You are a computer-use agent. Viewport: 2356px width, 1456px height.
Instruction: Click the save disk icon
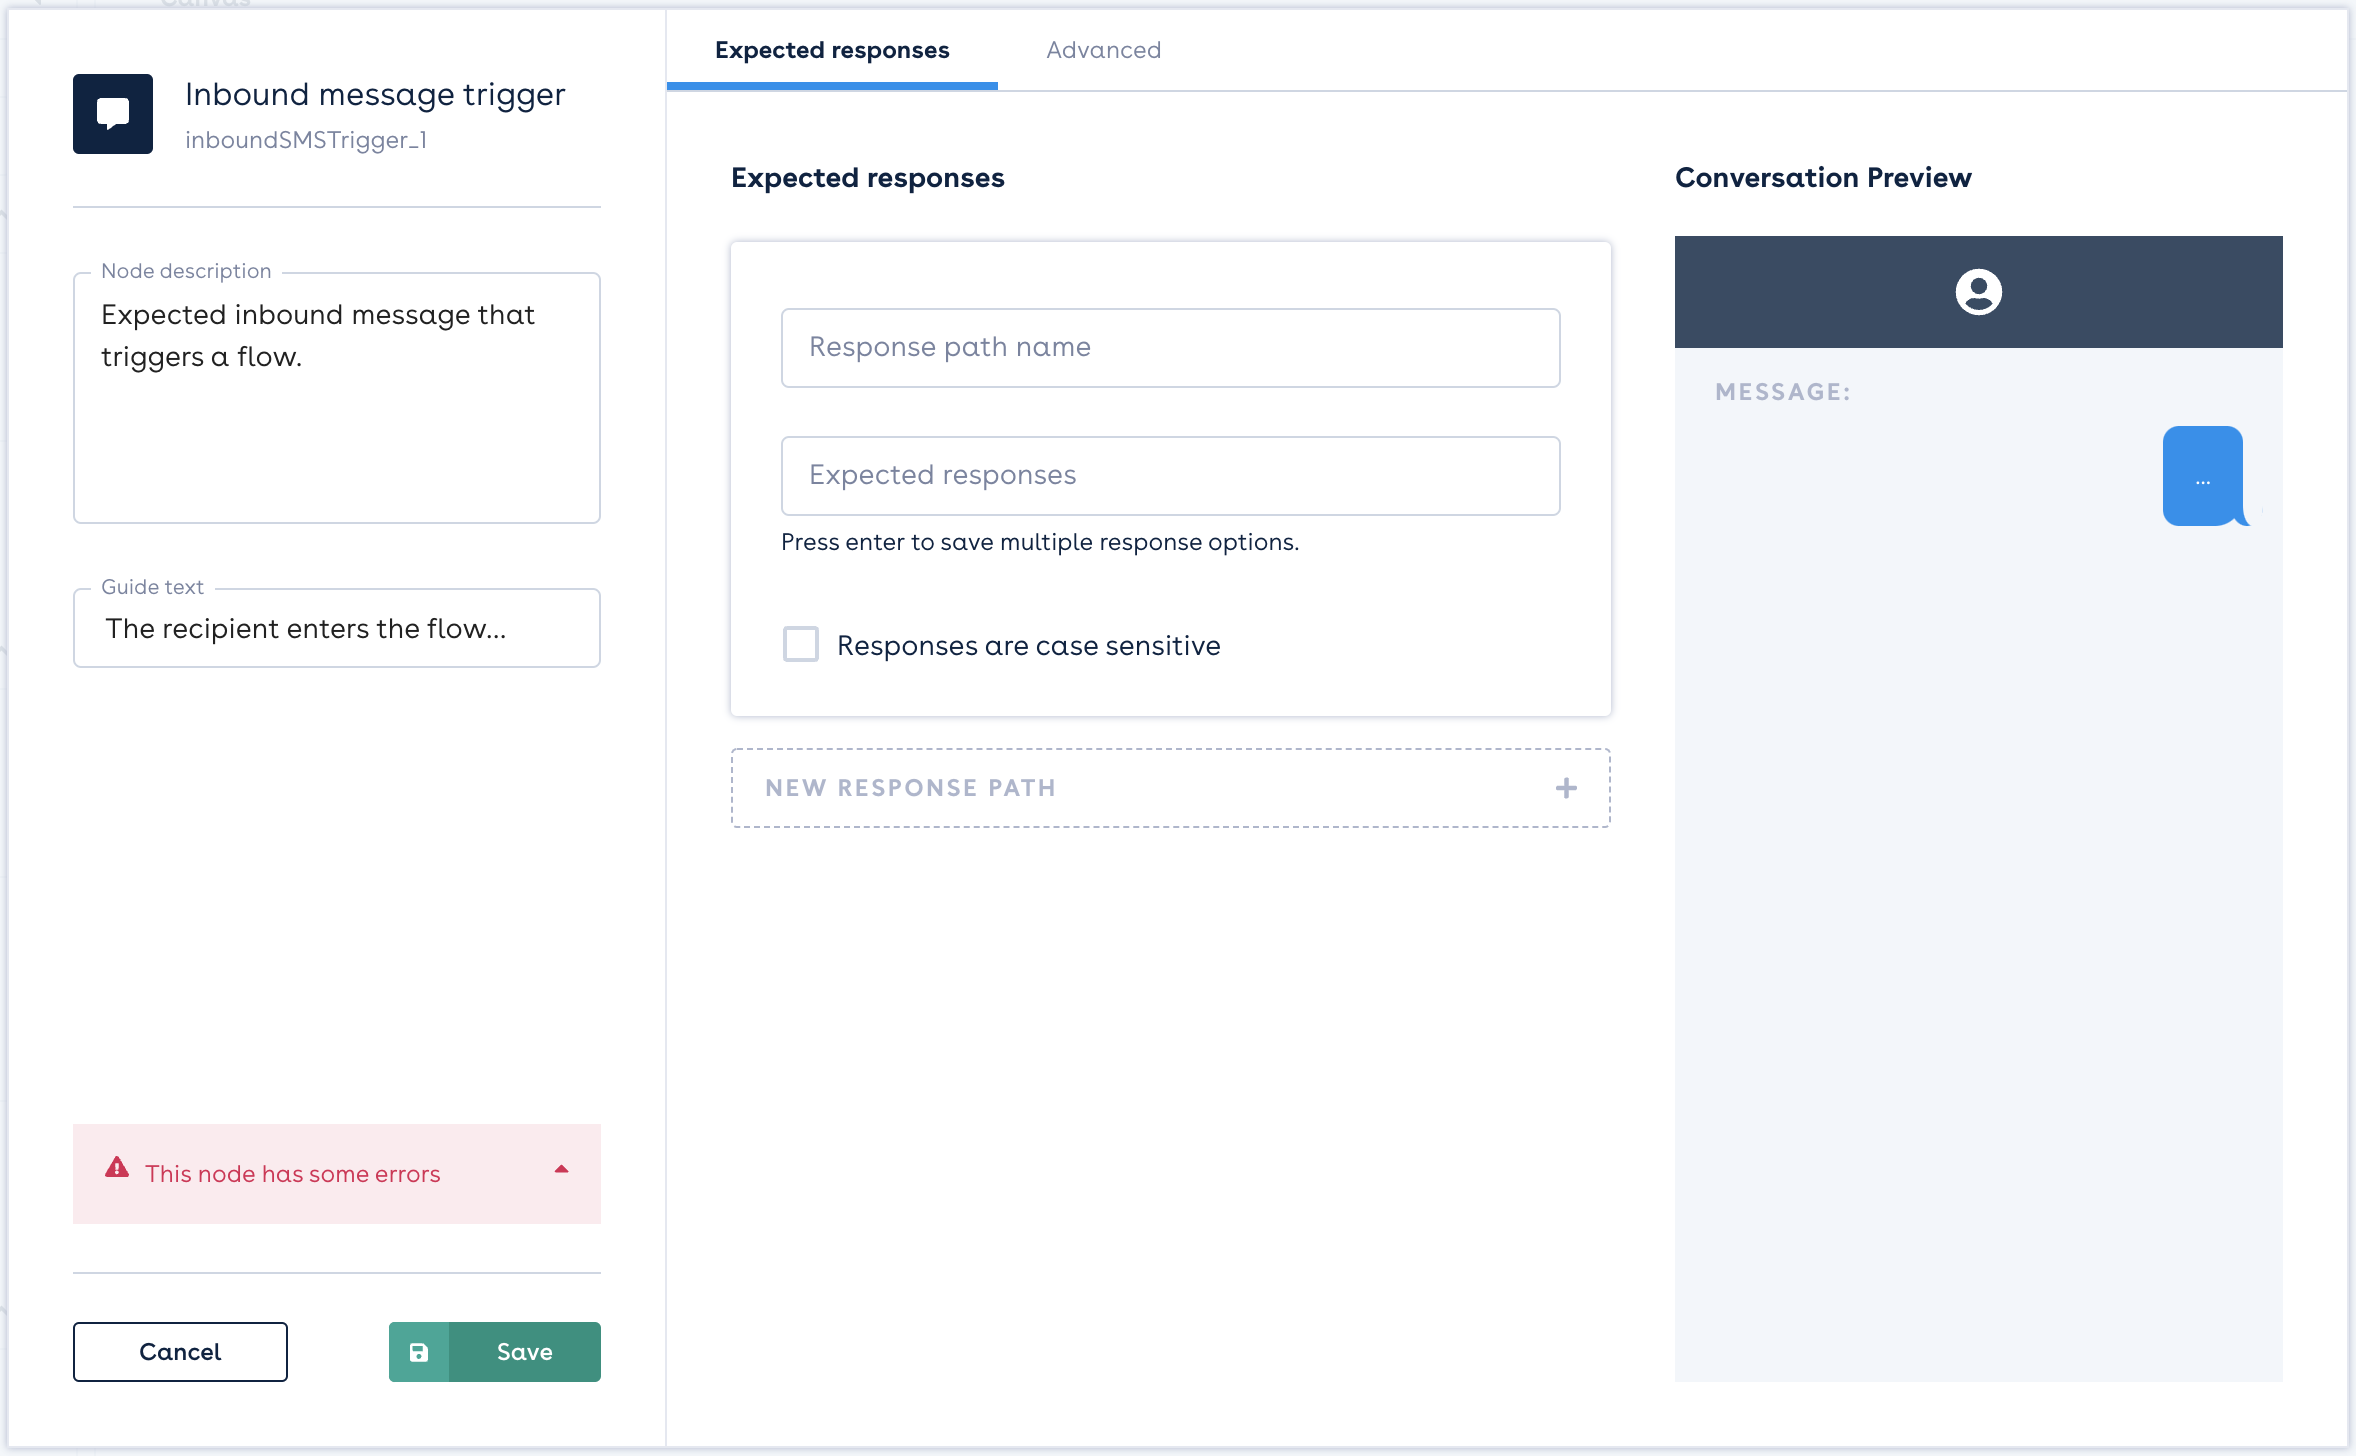[419, 1352]
